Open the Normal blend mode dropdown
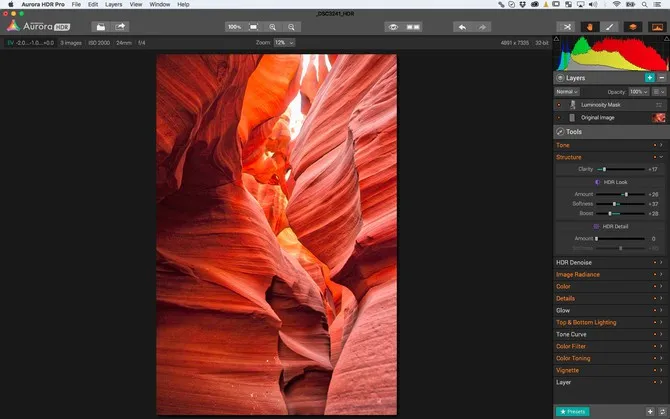The height and width of the screenshot is (419, 670). pos(566,91)
